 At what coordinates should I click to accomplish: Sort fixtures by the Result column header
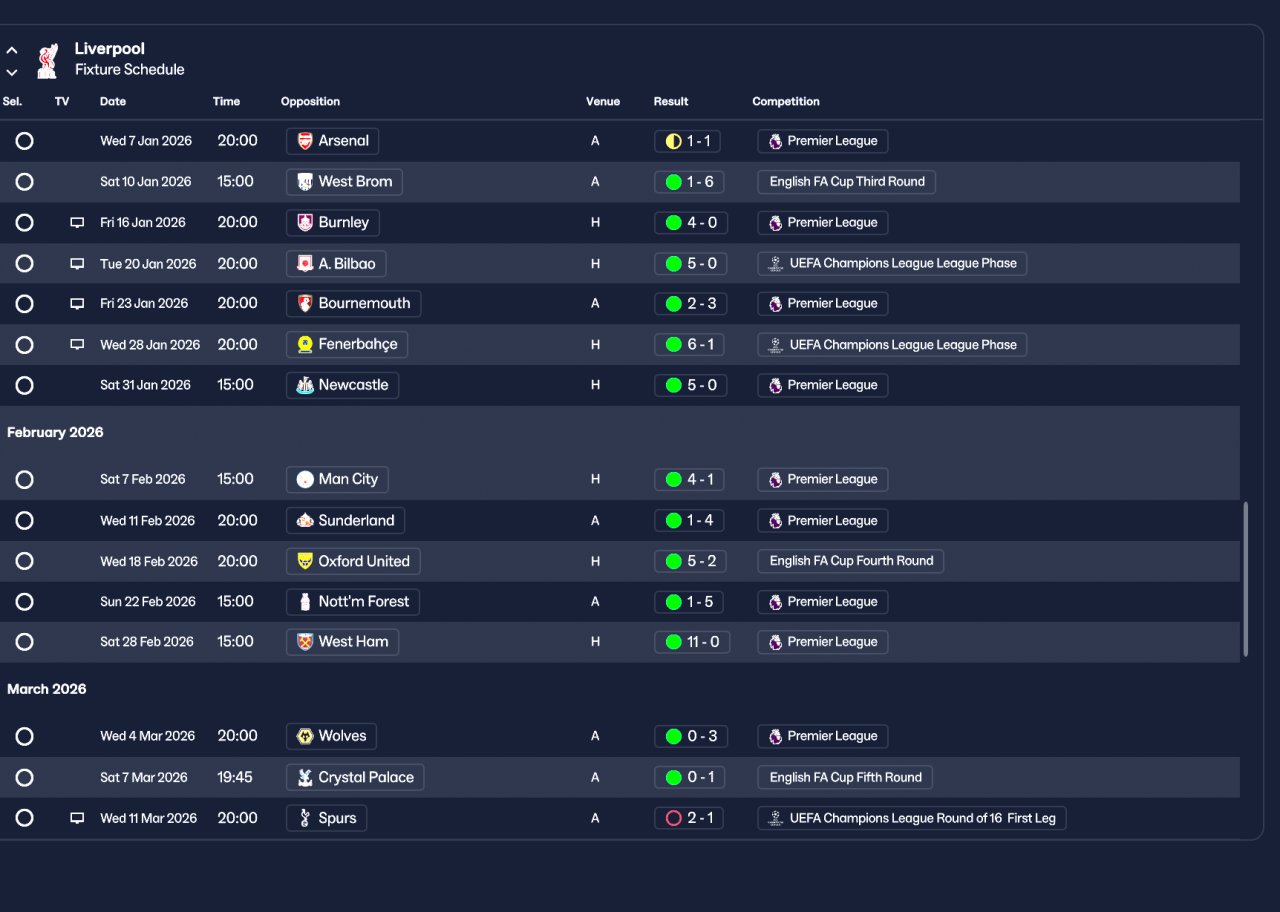(671, 101)
